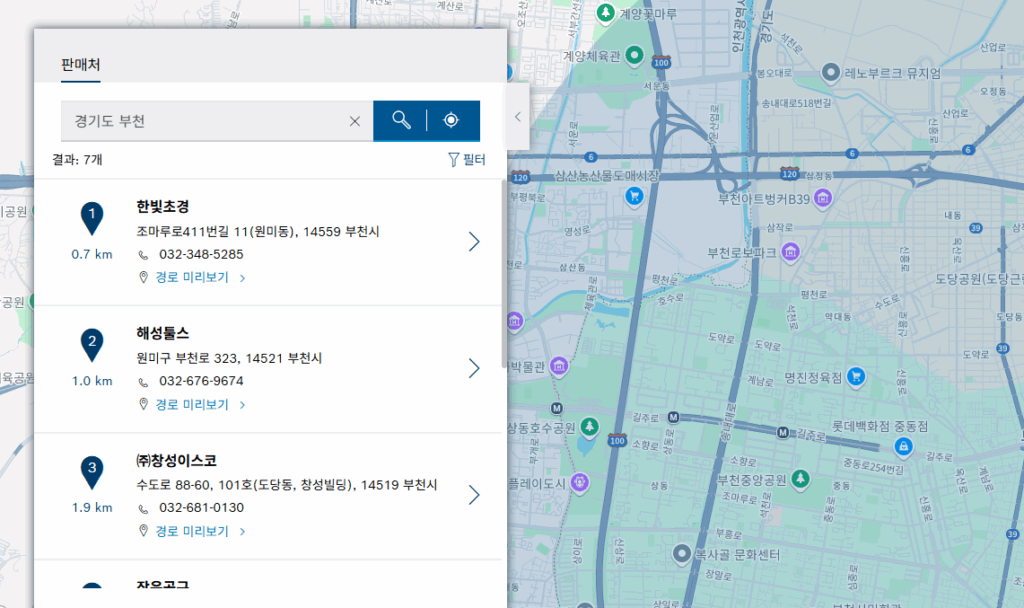Click the 0.7 km distance label

coord(92,254)
